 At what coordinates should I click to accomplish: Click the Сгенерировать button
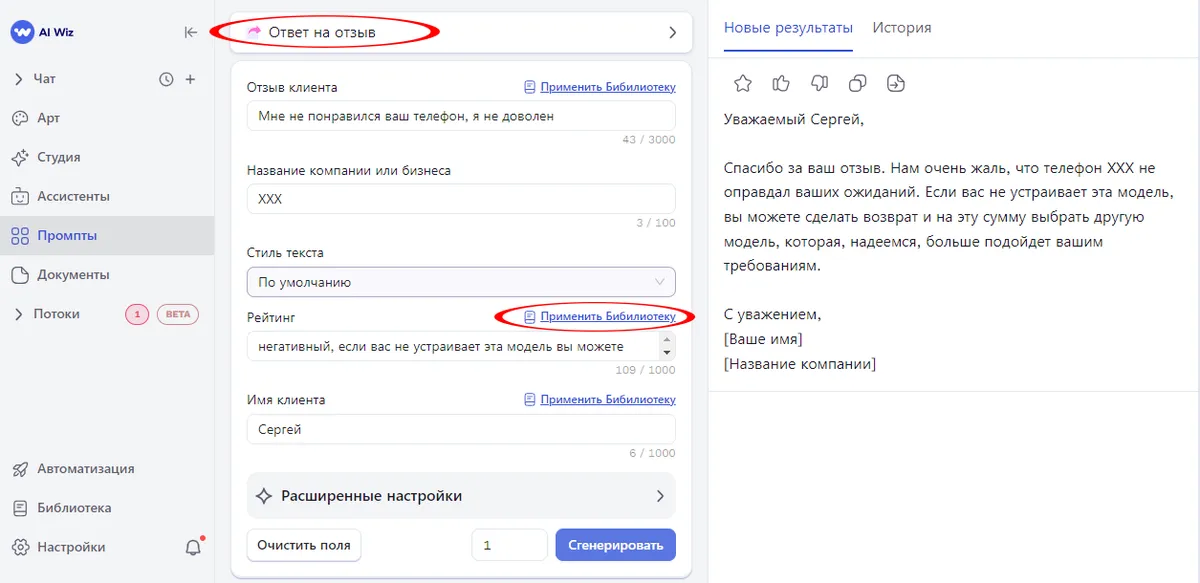pos(615,545)
